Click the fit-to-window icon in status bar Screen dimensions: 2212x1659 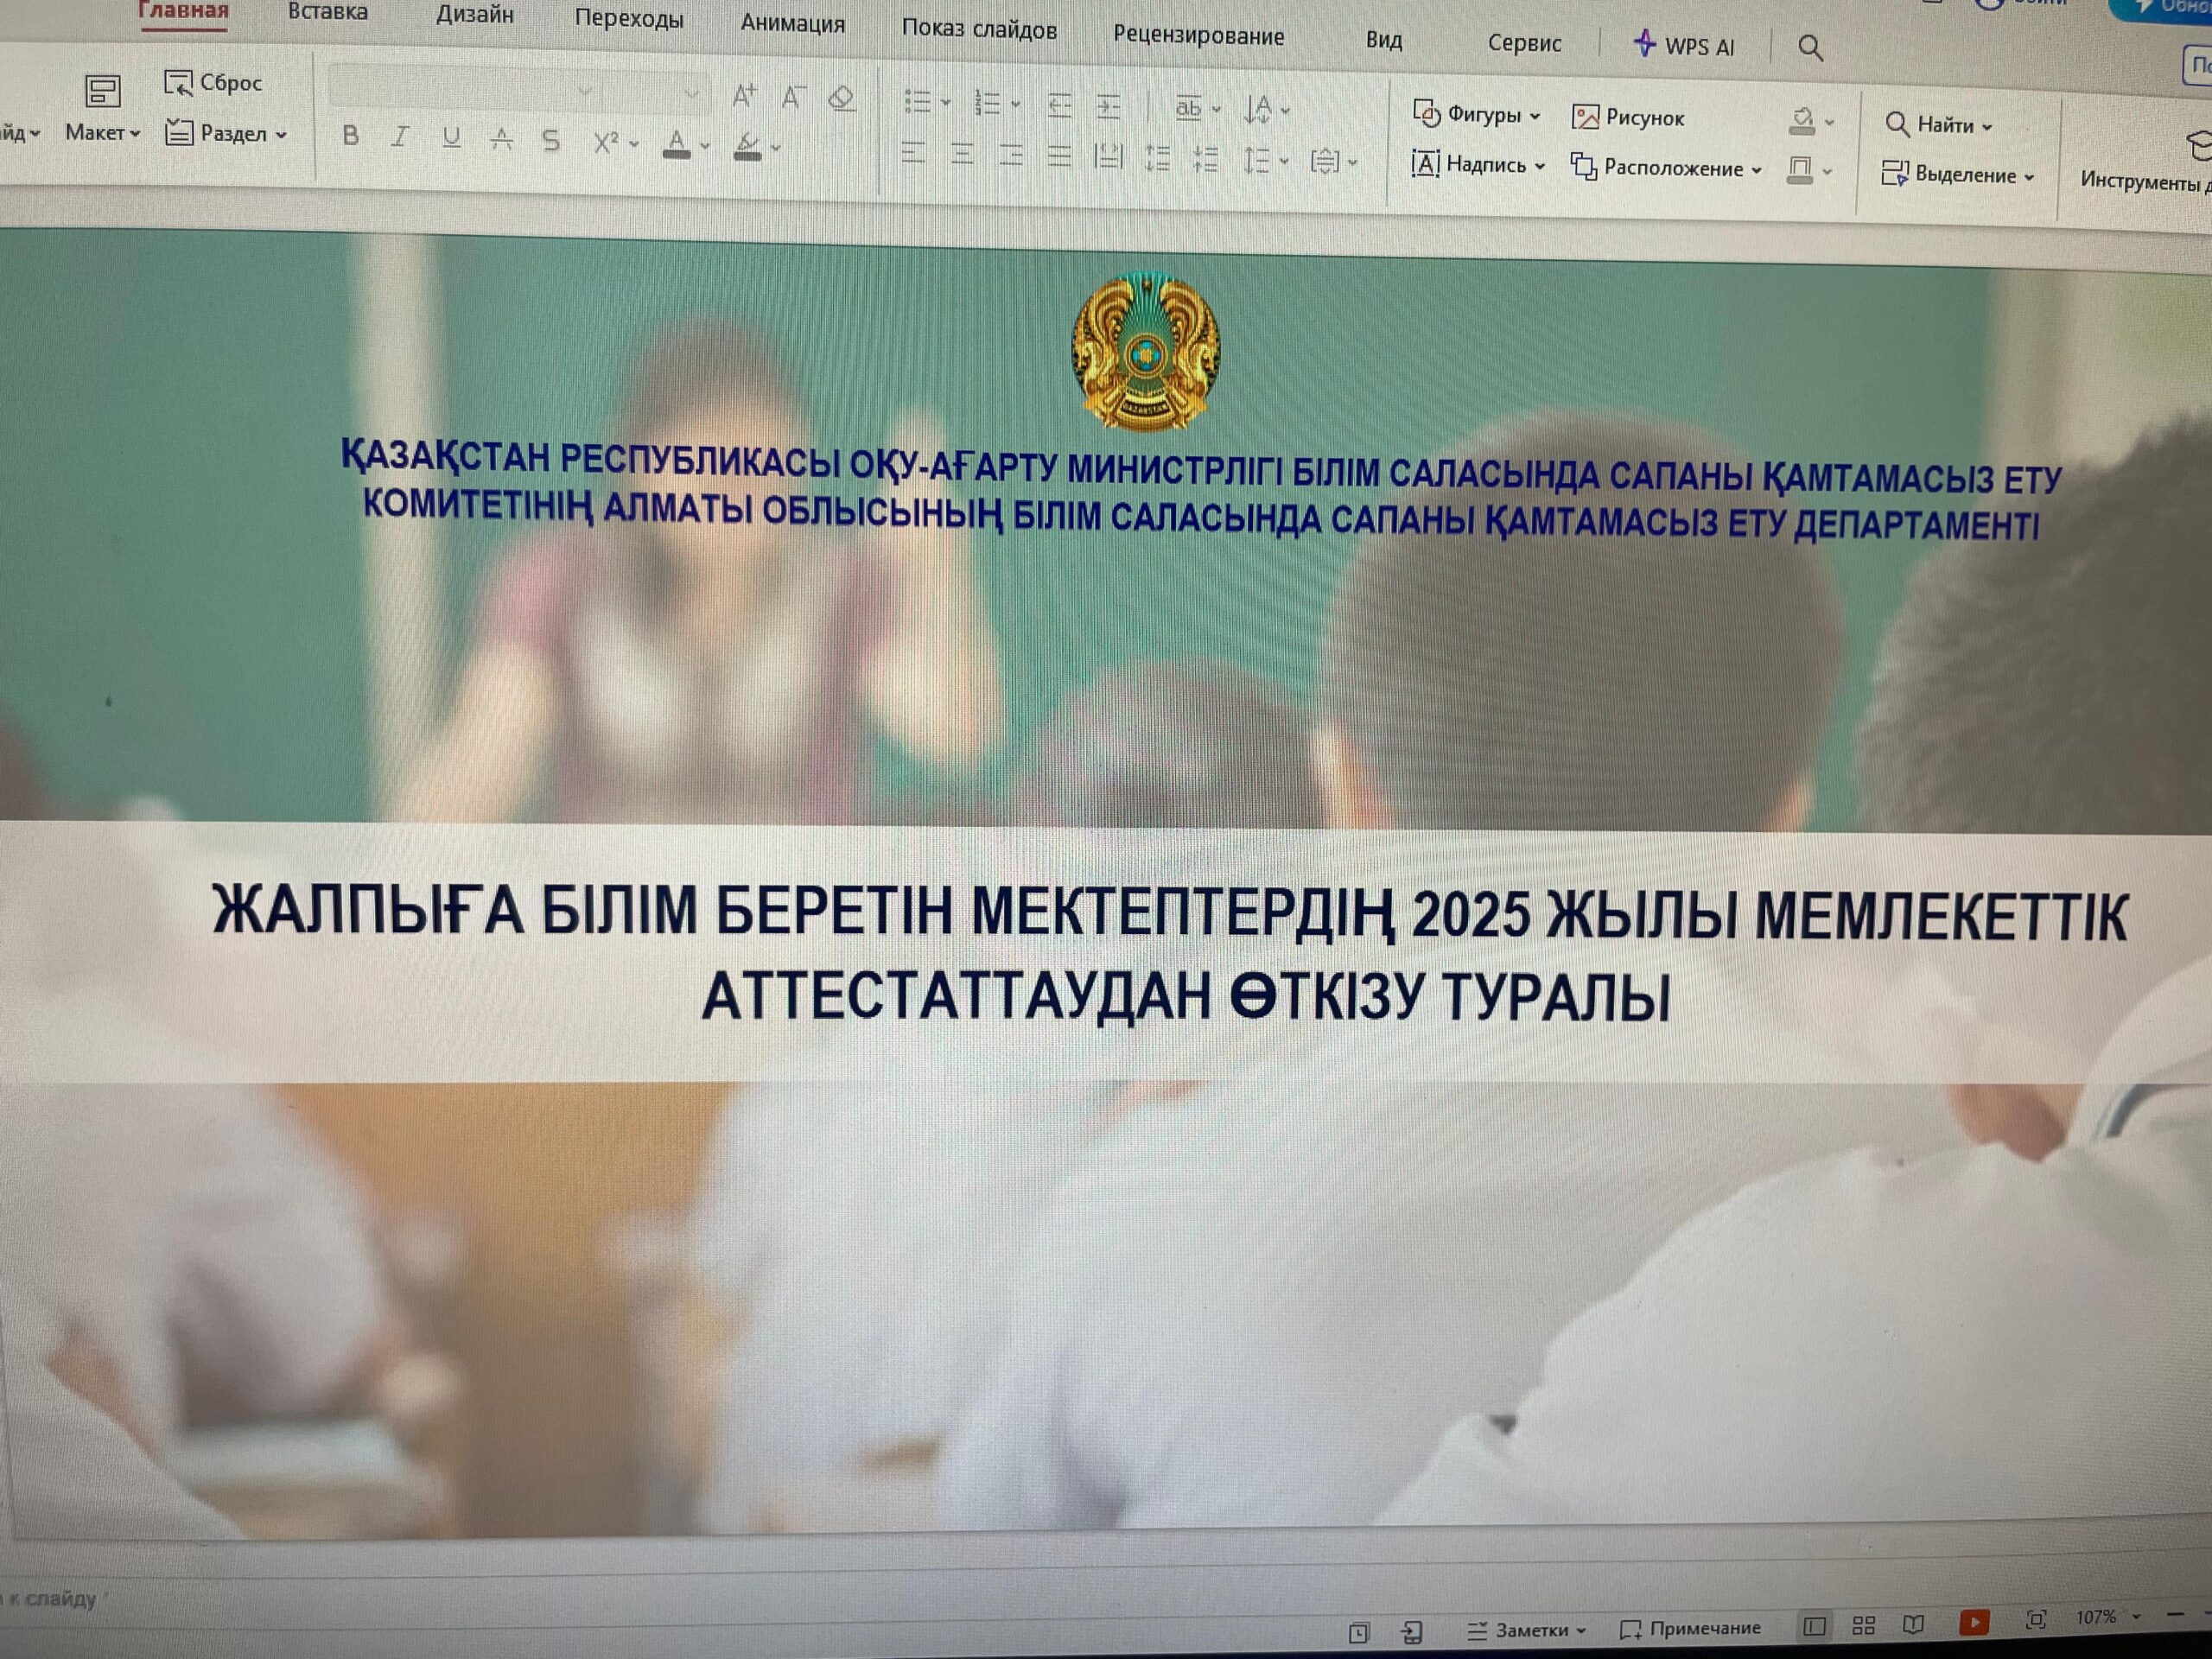[x=2034, y=1618]
